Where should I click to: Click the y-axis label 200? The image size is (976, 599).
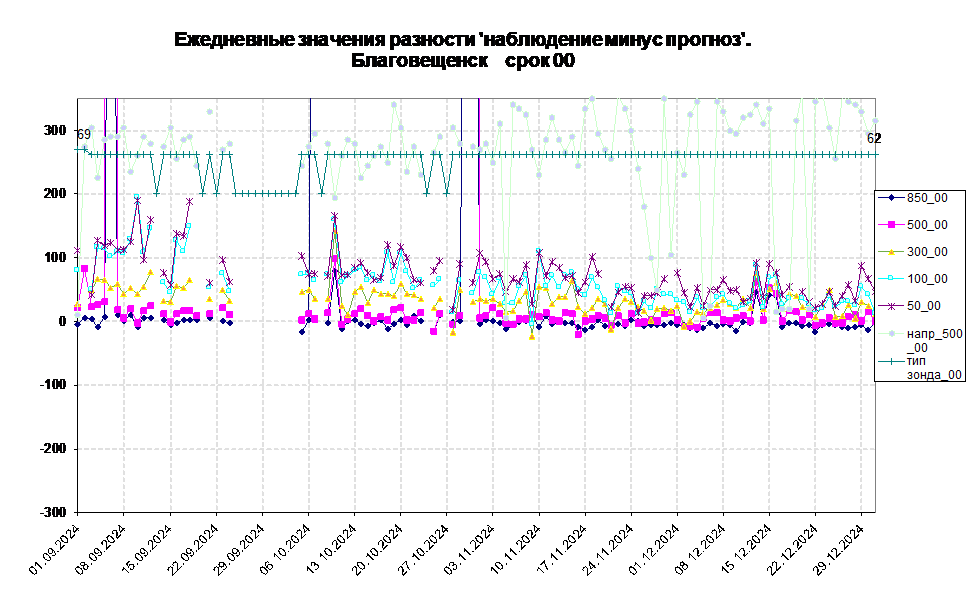pyautogui.click(x=54, y=194)
